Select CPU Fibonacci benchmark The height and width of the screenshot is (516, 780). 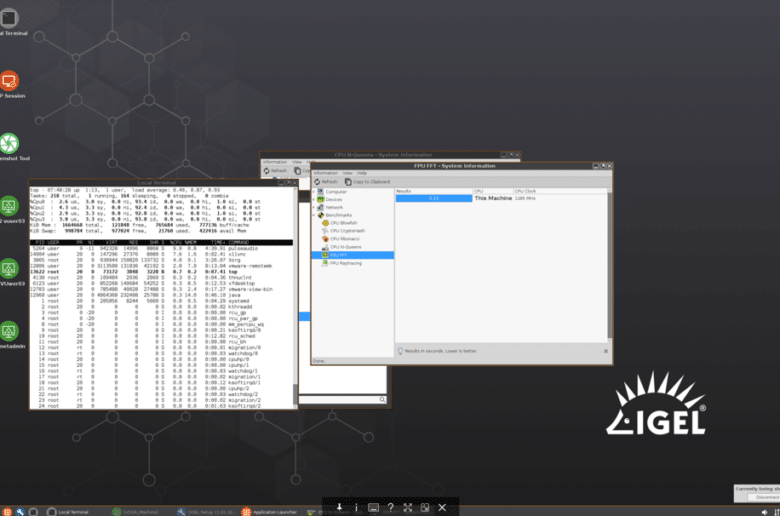pyautogui.click(x=341, y=239)
